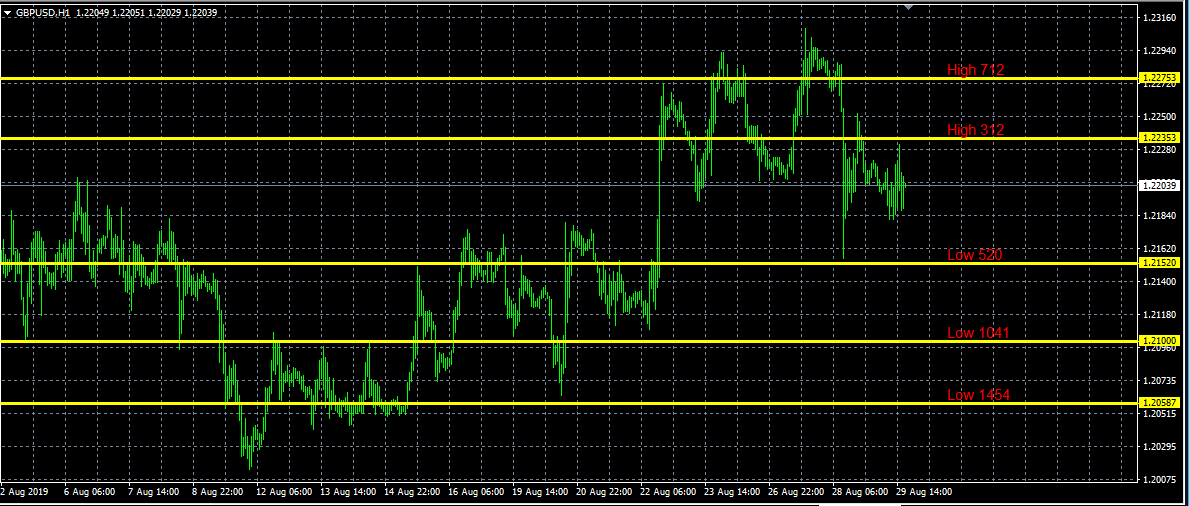The height and width of the screenshot is (506, 1189).
Task: Select the red "Low 1454" label
Action: click(x=978, y=394)
